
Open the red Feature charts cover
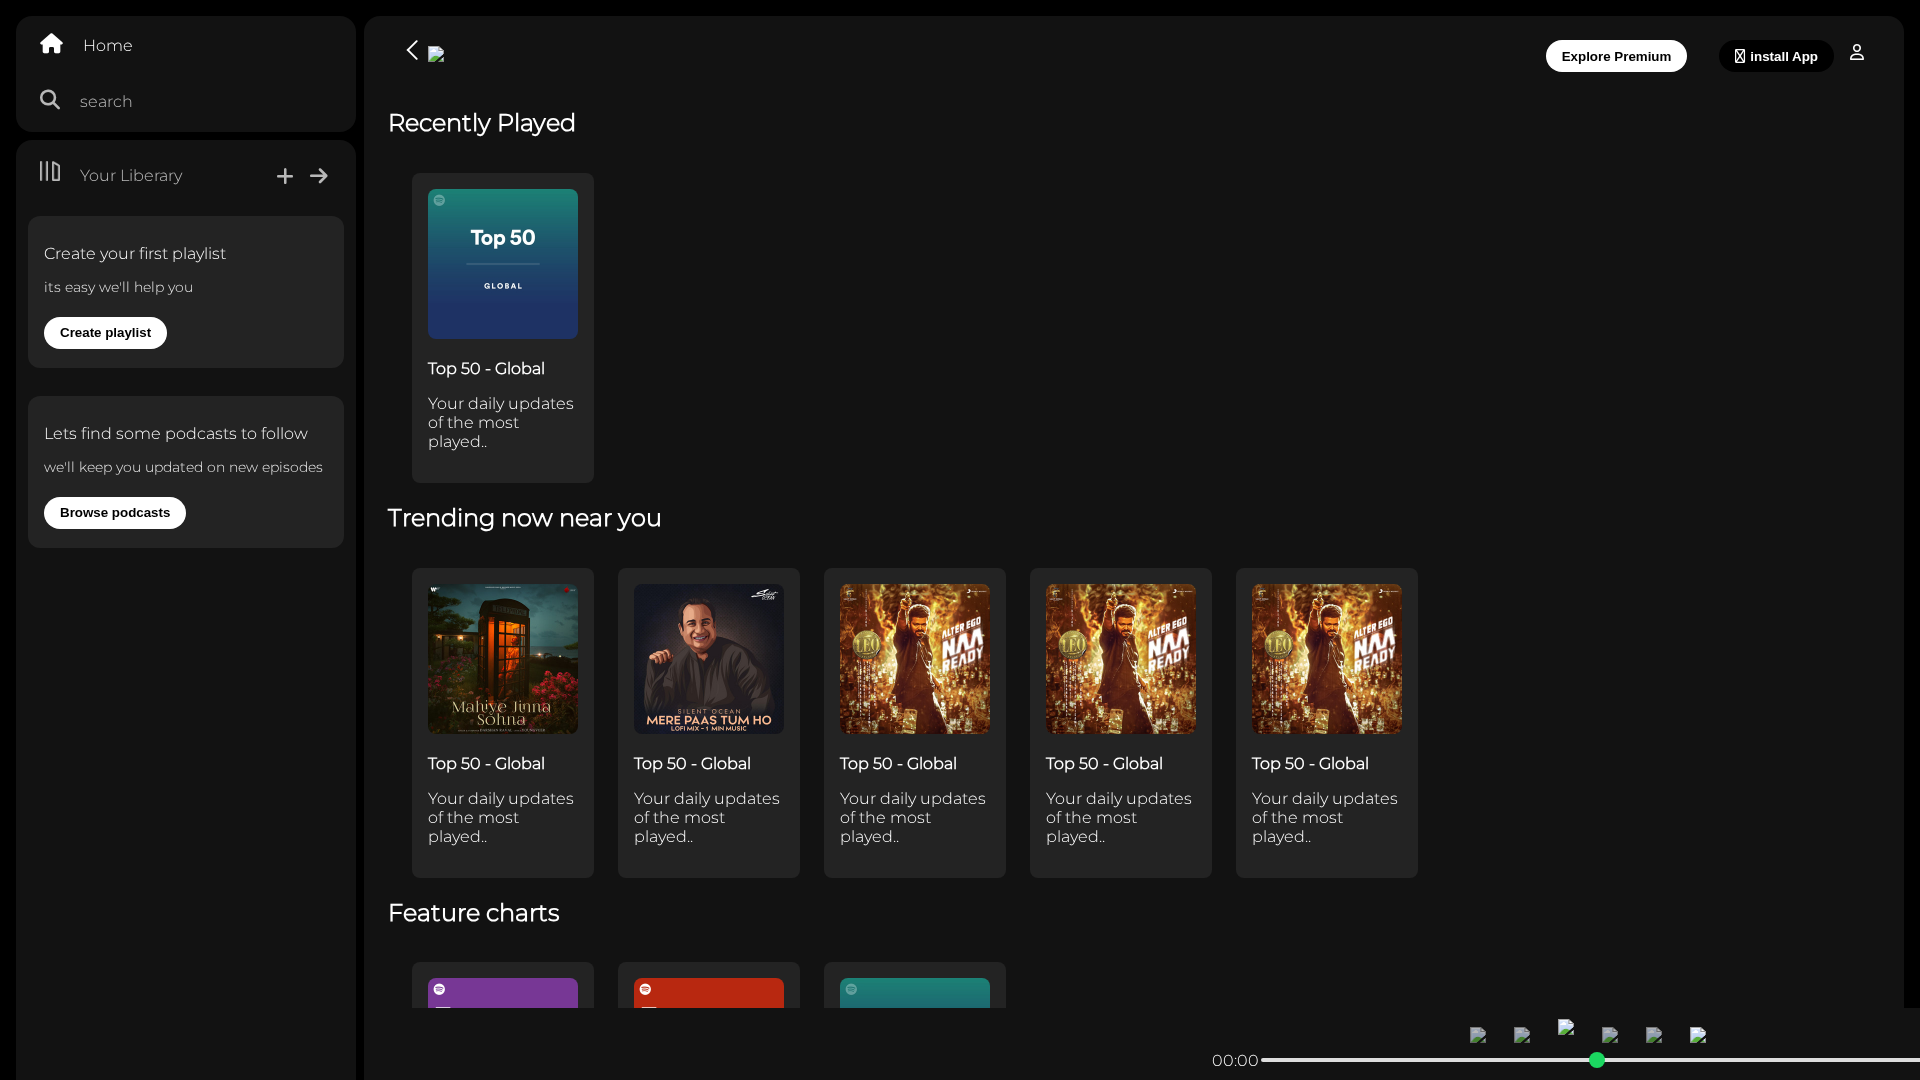(x=709, y=993)
